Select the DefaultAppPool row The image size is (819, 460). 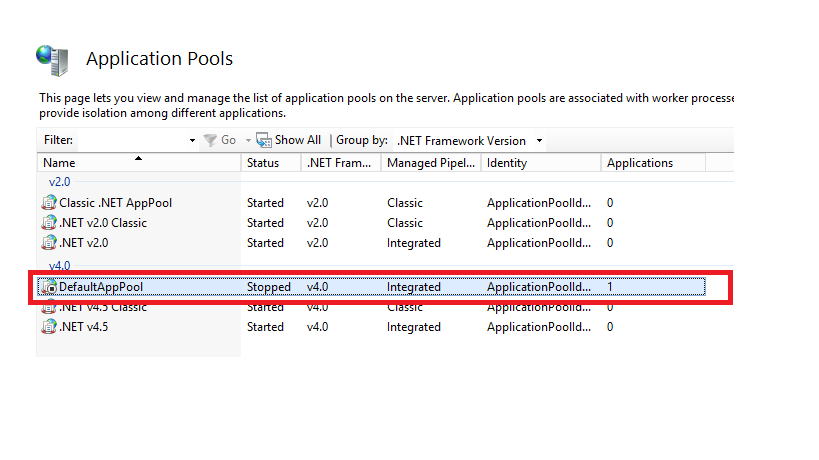point(371,287)
